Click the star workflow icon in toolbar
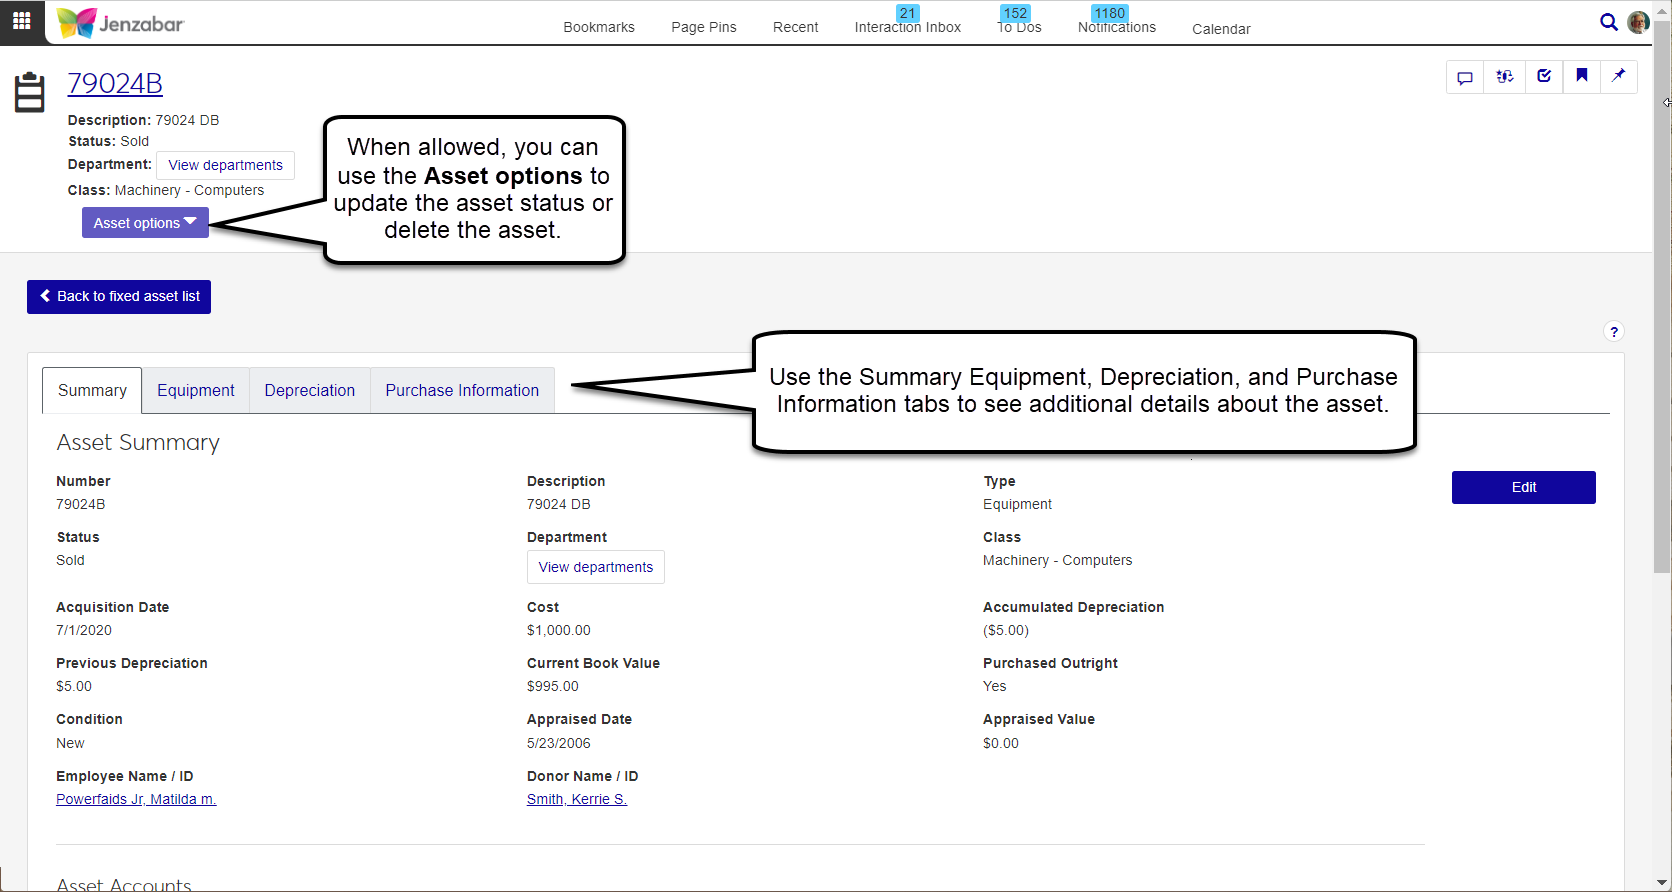 coord(1504,77)
